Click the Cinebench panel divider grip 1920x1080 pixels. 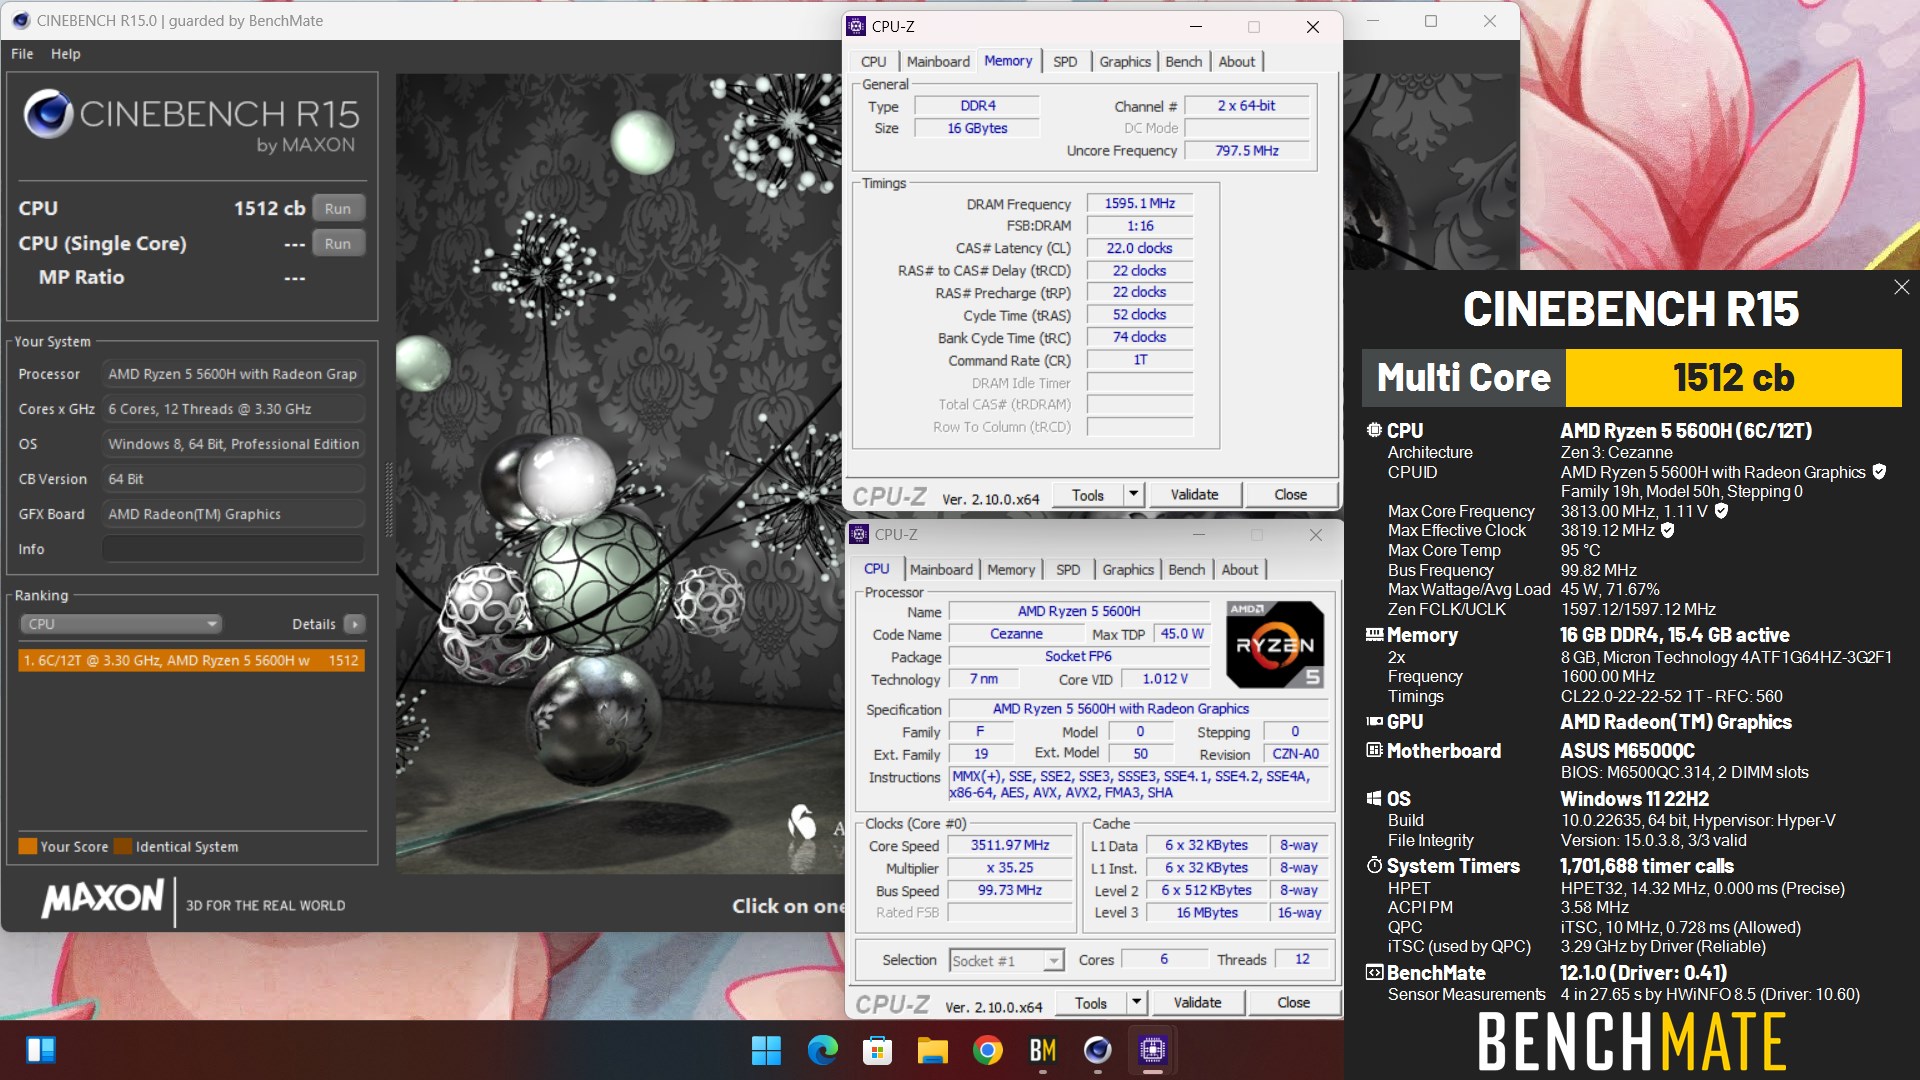[x=389, y=500]
